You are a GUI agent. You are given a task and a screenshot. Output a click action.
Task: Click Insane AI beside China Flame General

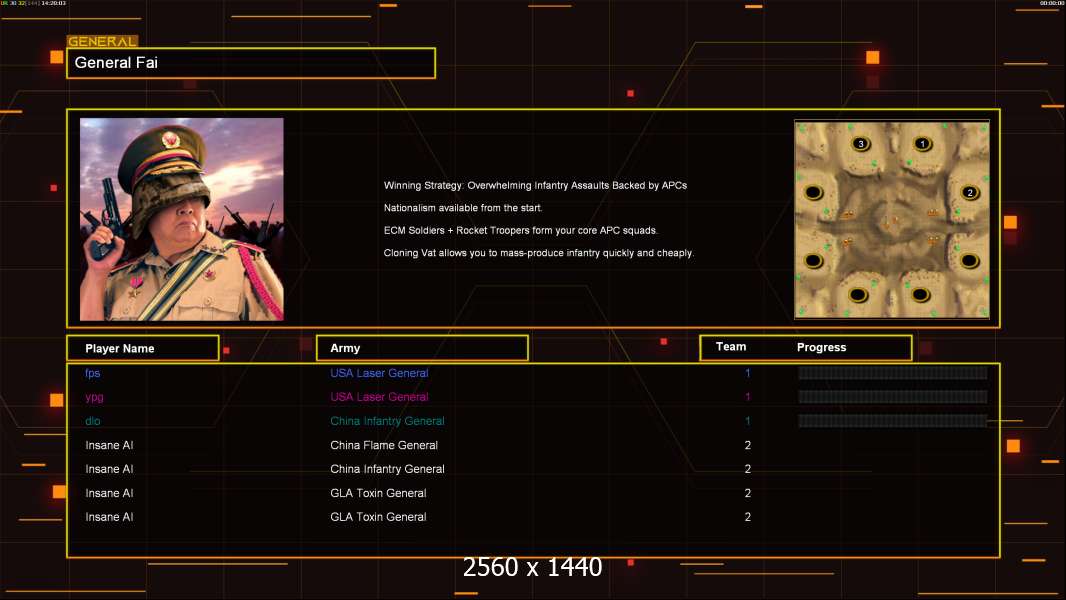pyautogui.click(x=109, y=445)
